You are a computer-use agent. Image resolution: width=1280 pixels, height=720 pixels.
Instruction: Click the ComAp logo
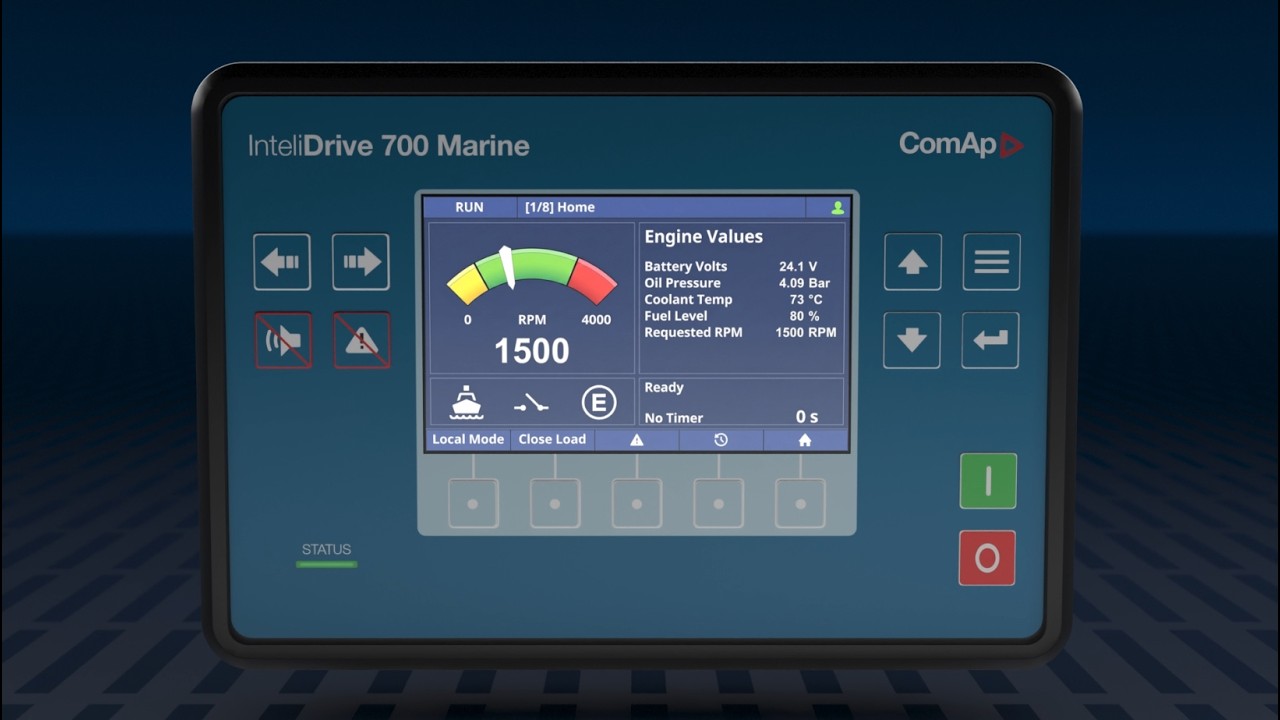[961, 145]
